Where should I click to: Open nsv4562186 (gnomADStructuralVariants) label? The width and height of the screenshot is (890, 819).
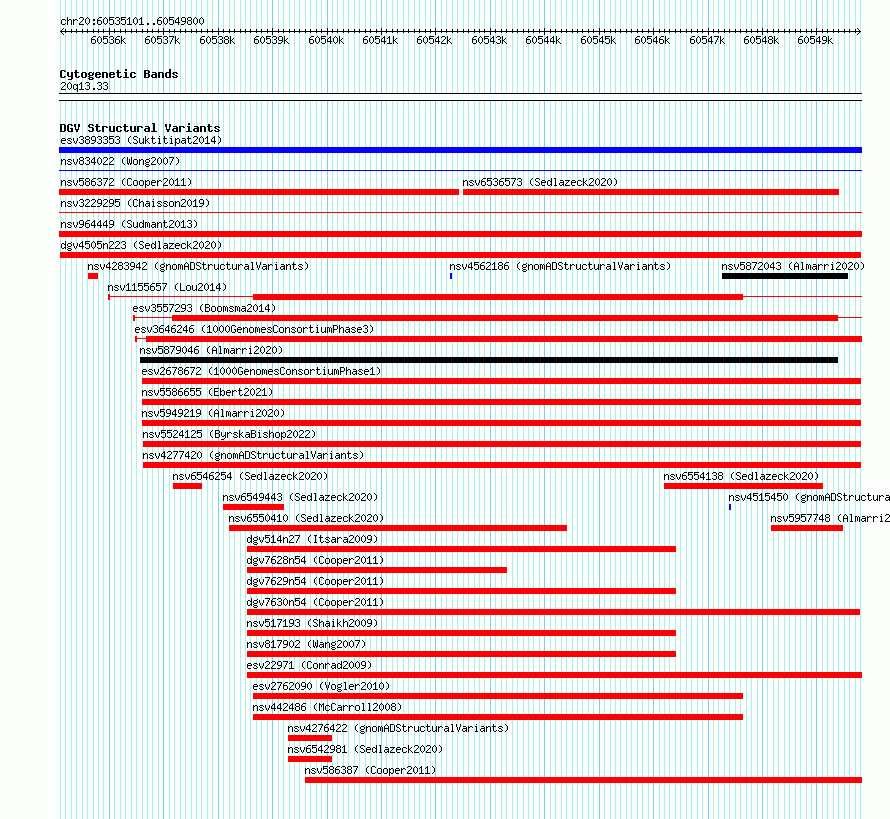point(560,266)
